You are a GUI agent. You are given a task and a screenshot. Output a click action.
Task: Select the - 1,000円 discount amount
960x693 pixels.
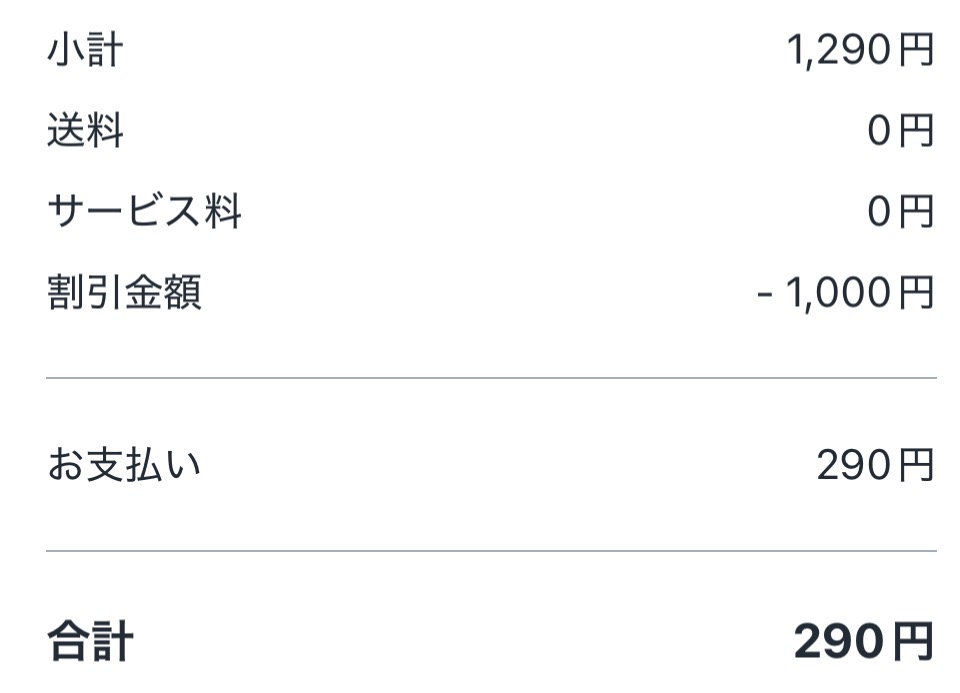coord(846,293)
